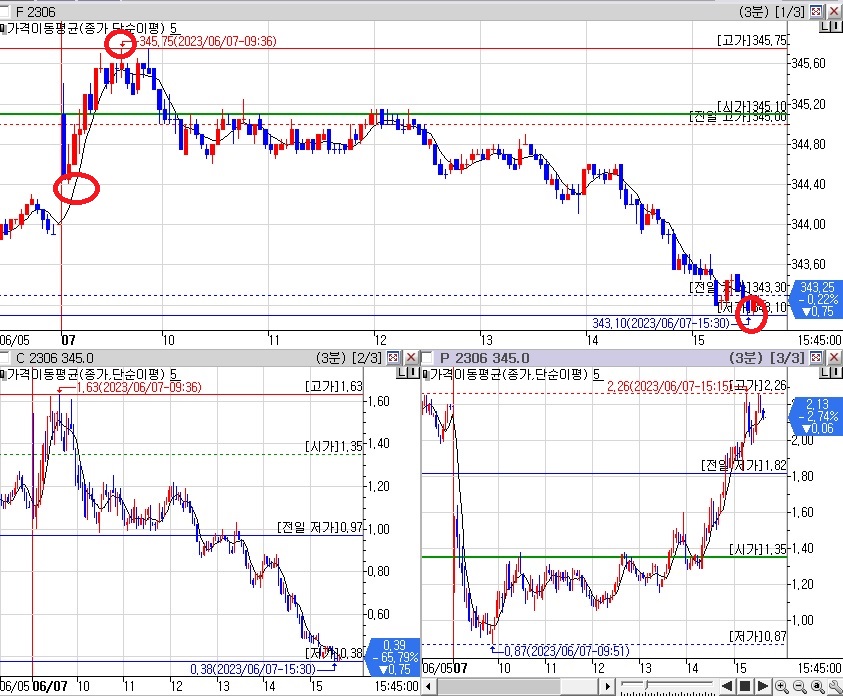The height and width of the screenshot is (696, 843).
Task: Click the I button in P 2306 chart
Action: tap(837, 372)
